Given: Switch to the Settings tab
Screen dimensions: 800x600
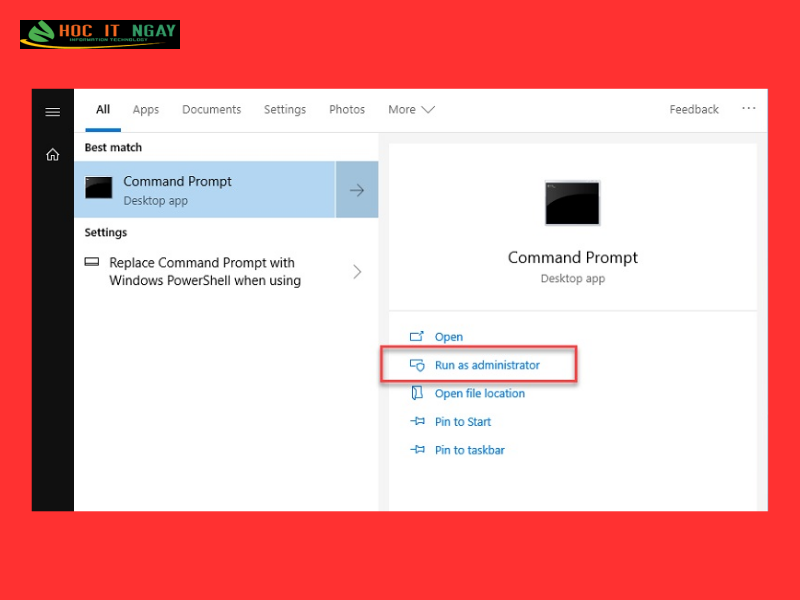Looking at the screenshot, I should point(285,110).
